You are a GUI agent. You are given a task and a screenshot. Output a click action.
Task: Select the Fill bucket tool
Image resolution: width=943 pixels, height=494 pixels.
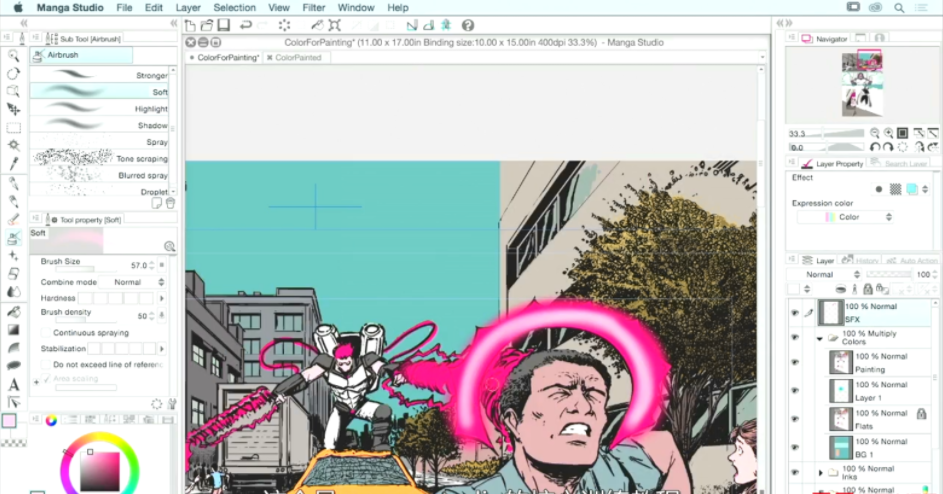(14, 311)
